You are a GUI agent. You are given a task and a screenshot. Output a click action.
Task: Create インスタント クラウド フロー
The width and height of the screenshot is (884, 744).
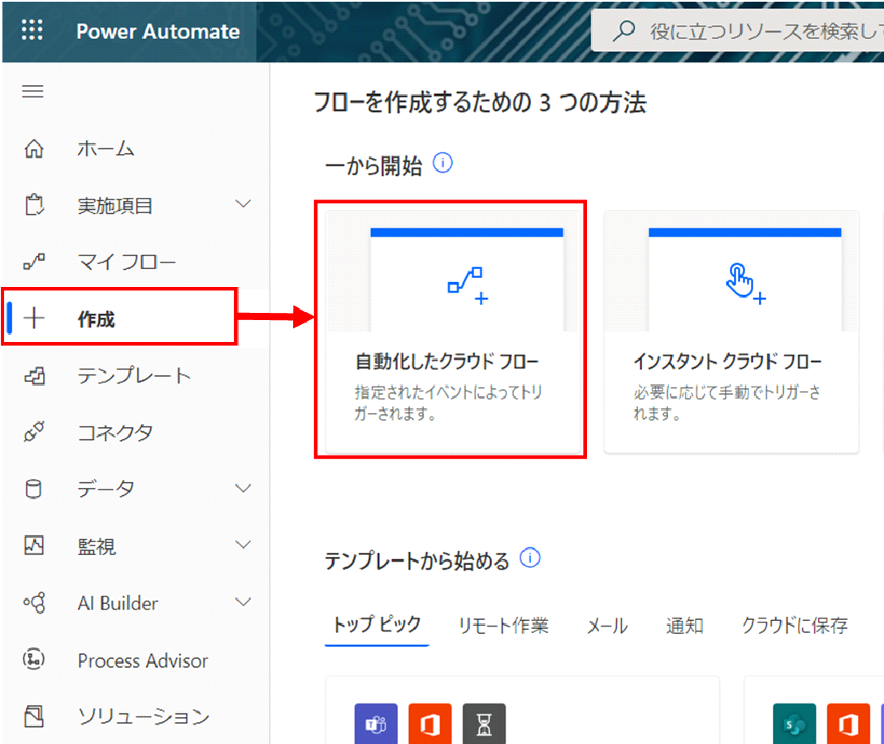point(731,332)
